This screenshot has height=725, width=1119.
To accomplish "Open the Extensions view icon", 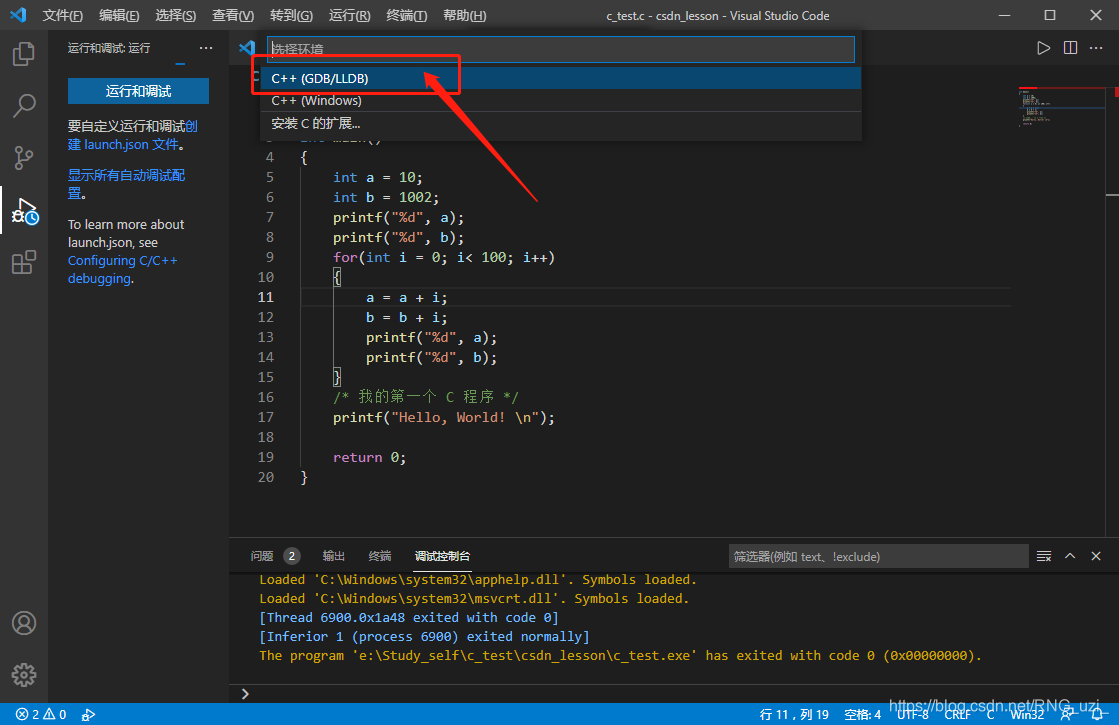I will [x=24, y=262].
